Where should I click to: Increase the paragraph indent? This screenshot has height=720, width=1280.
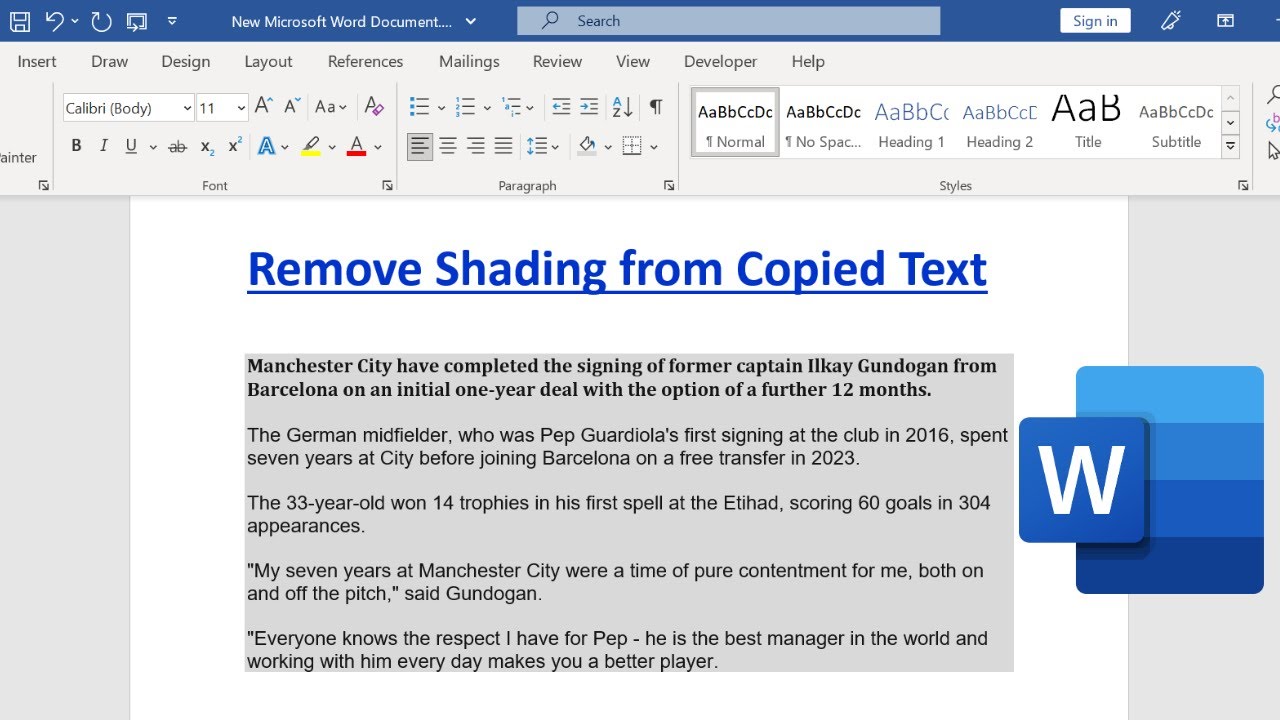[589, 106]
